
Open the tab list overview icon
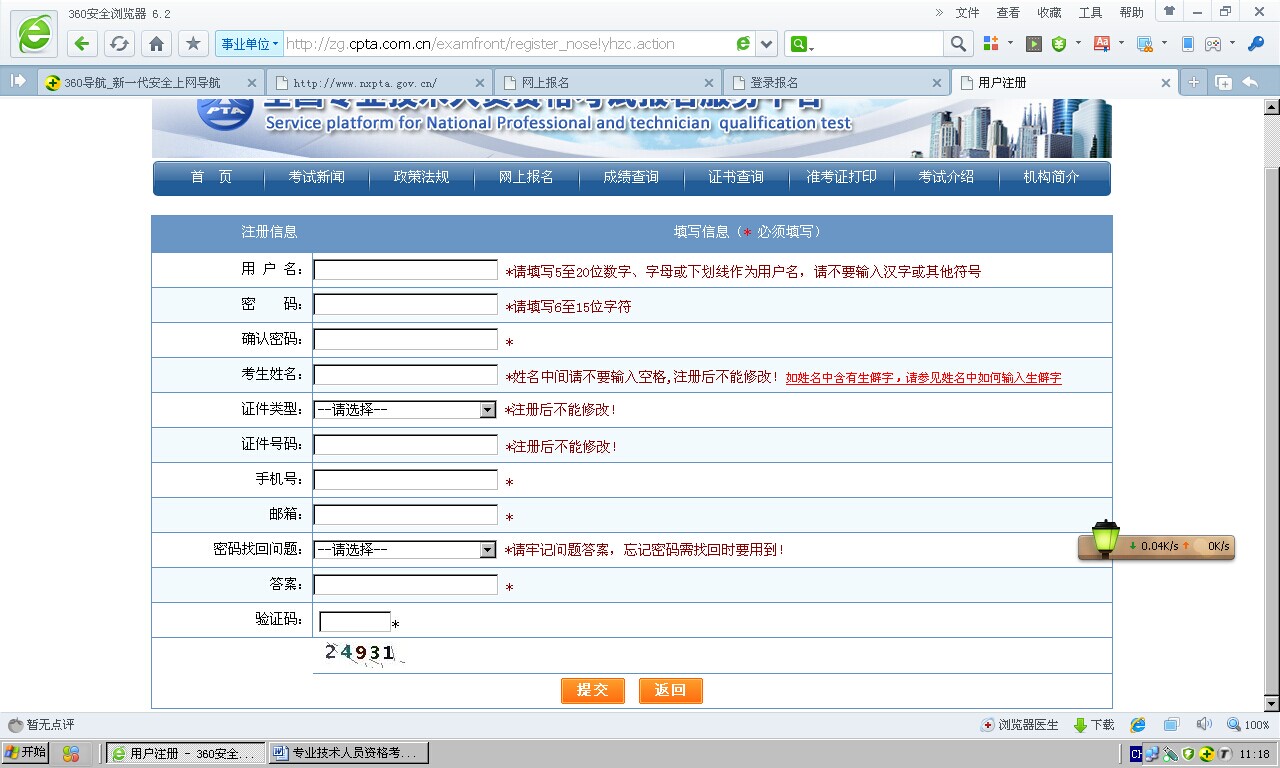click(x=1222, y=83)
